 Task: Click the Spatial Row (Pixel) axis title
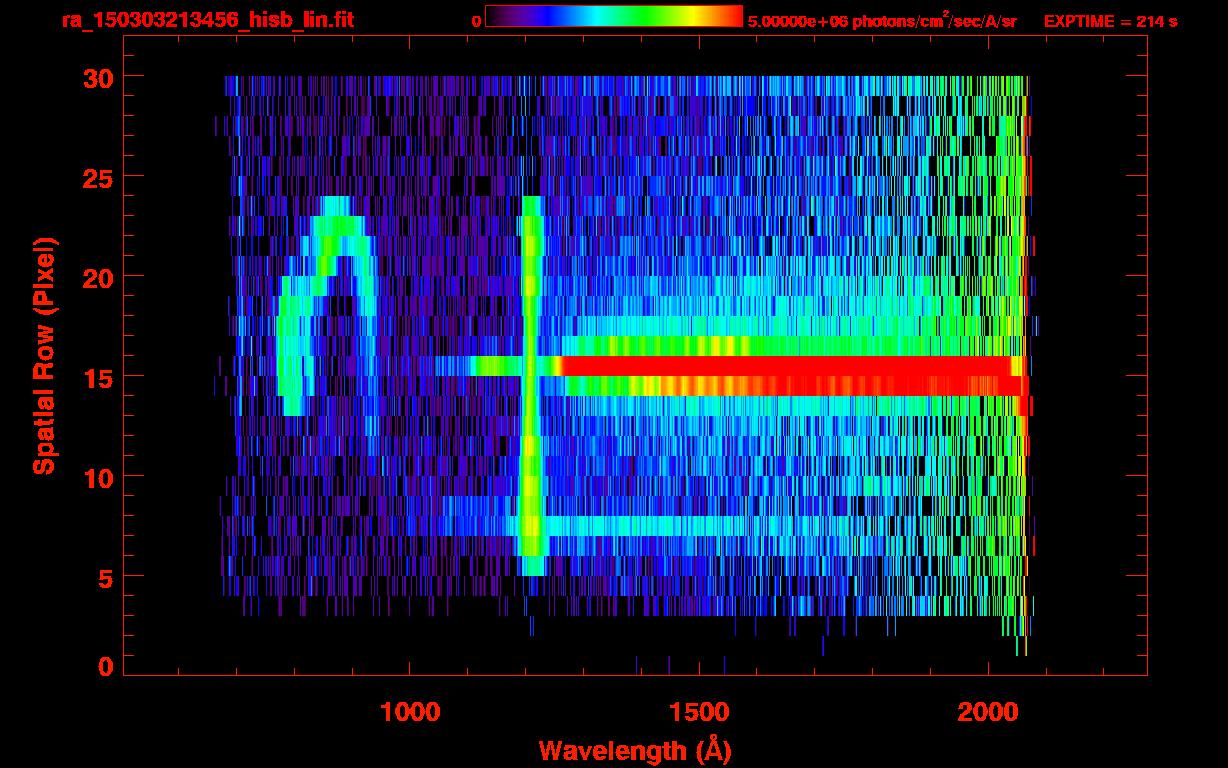44,355
